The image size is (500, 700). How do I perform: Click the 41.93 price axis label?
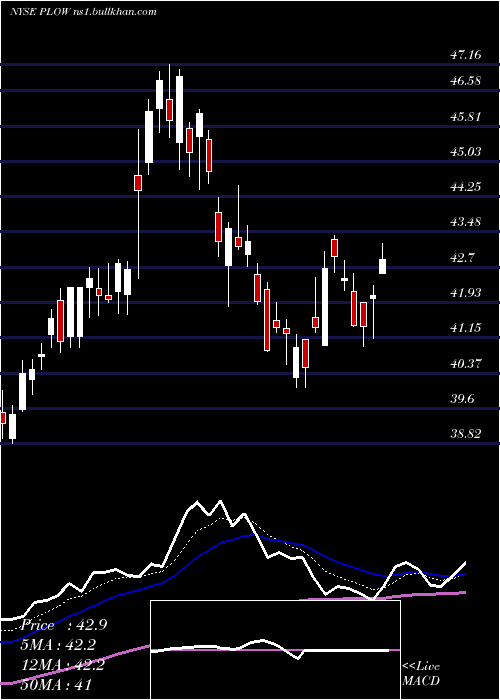466,293
